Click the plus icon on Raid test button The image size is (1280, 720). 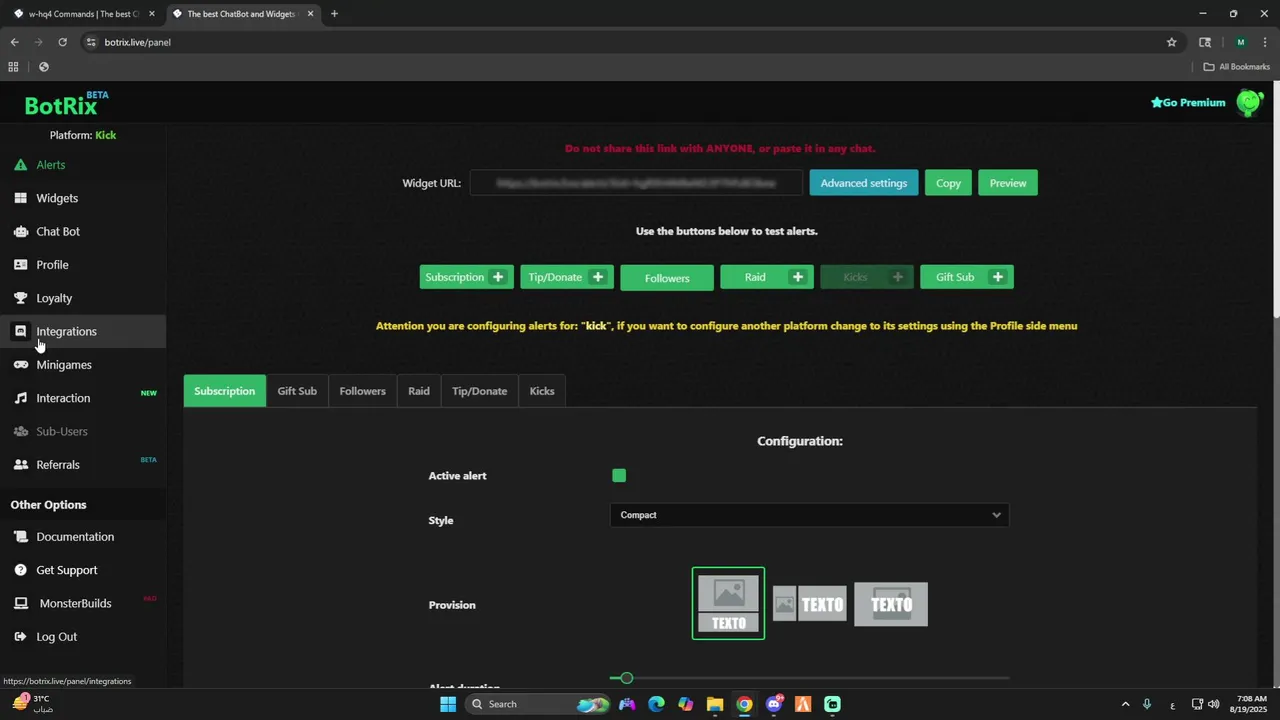pos(798,277)
